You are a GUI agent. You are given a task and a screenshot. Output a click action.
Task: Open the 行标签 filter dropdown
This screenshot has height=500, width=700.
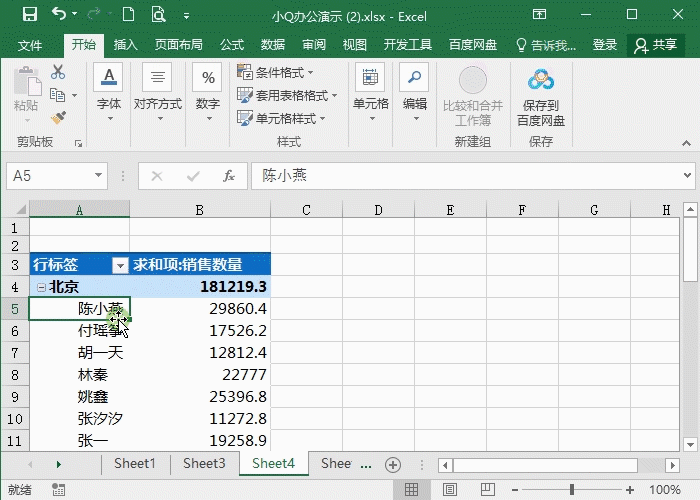click(120, 265)
